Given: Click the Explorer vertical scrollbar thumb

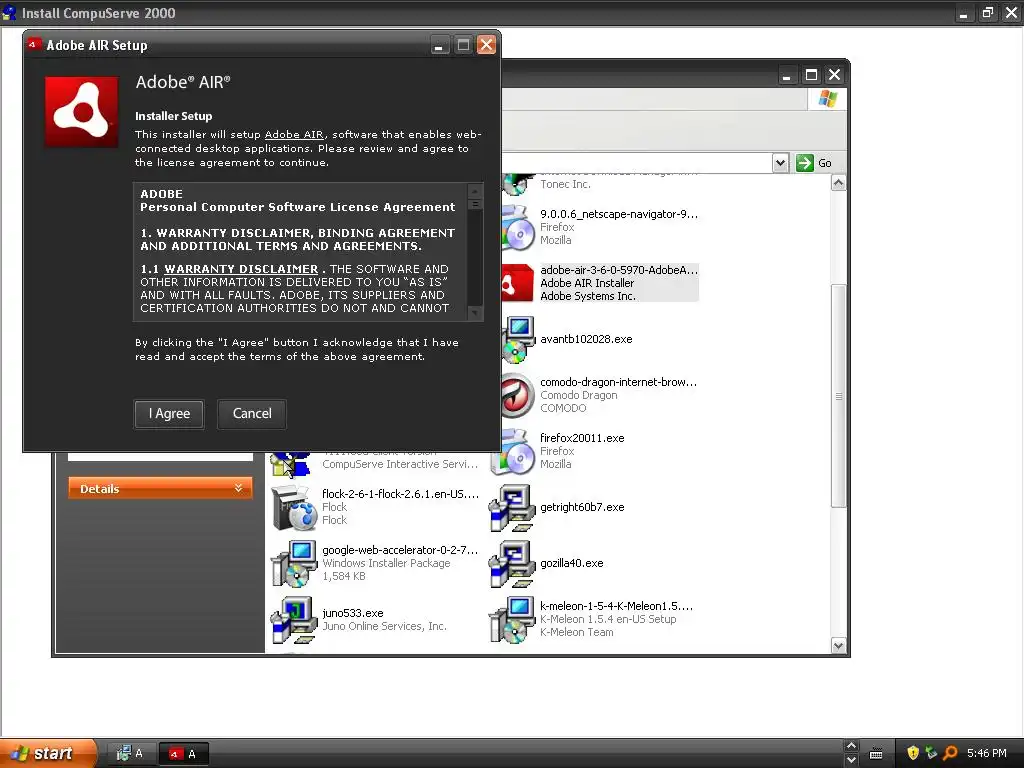Looking at the screenshot, I should pos(839,396).
